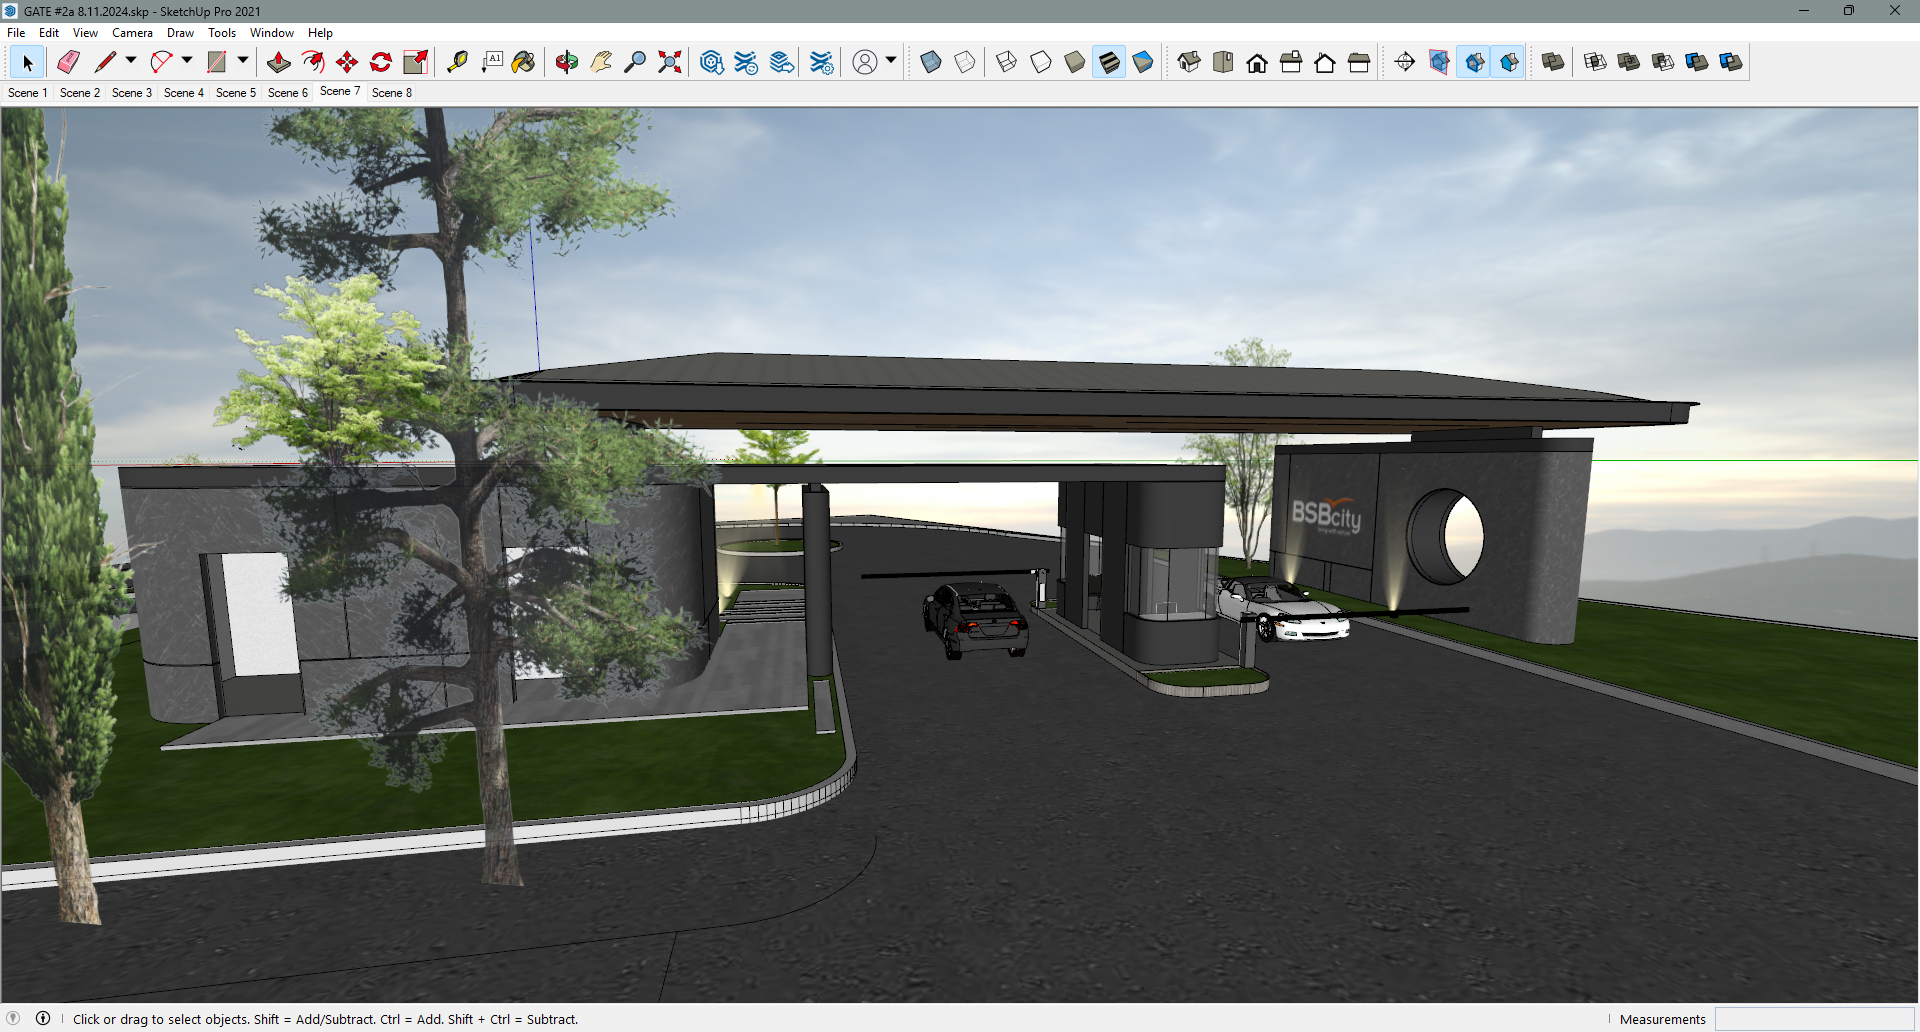The height and width of the screenshot is (1032, 1920).
Task: Click the user account sign-in icon
Action: tap(865, 62)
